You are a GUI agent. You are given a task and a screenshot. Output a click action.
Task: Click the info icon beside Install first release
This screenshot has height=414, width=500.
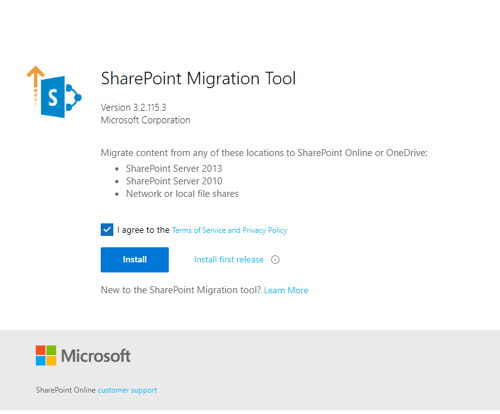(275, 260)
